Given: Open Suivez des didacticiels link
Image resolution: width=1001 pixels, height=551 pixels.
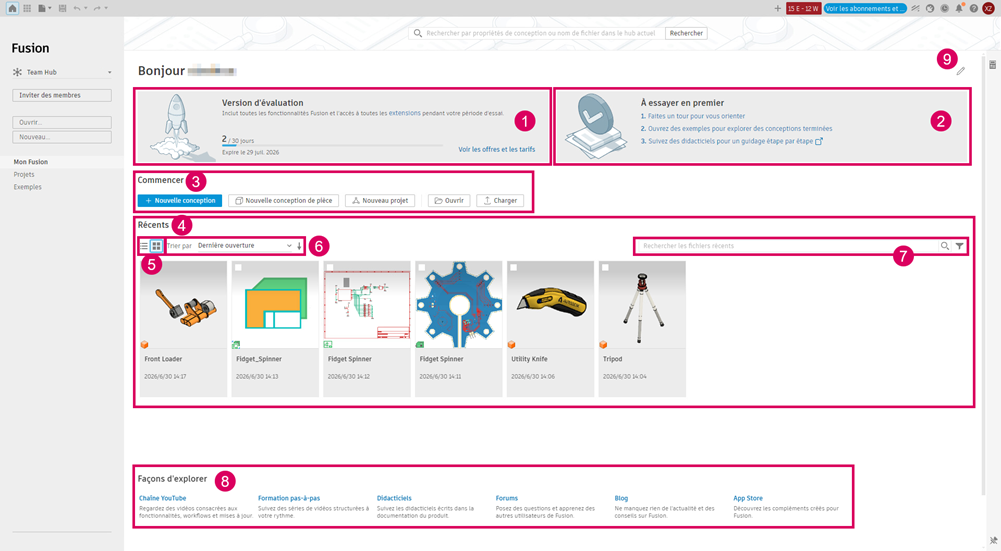Looking at the screenshot, I should coord(735,141).
